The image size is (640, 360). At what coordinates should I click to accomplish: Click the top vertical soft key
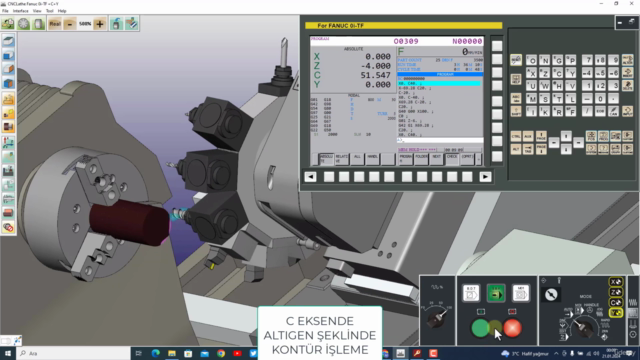497,46
